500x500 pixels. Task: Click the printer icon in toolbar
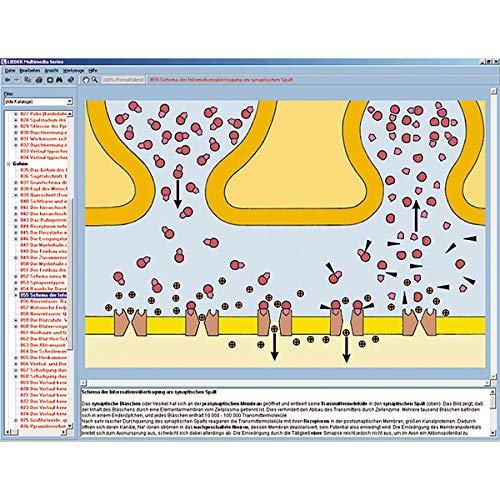pos(39,80)
